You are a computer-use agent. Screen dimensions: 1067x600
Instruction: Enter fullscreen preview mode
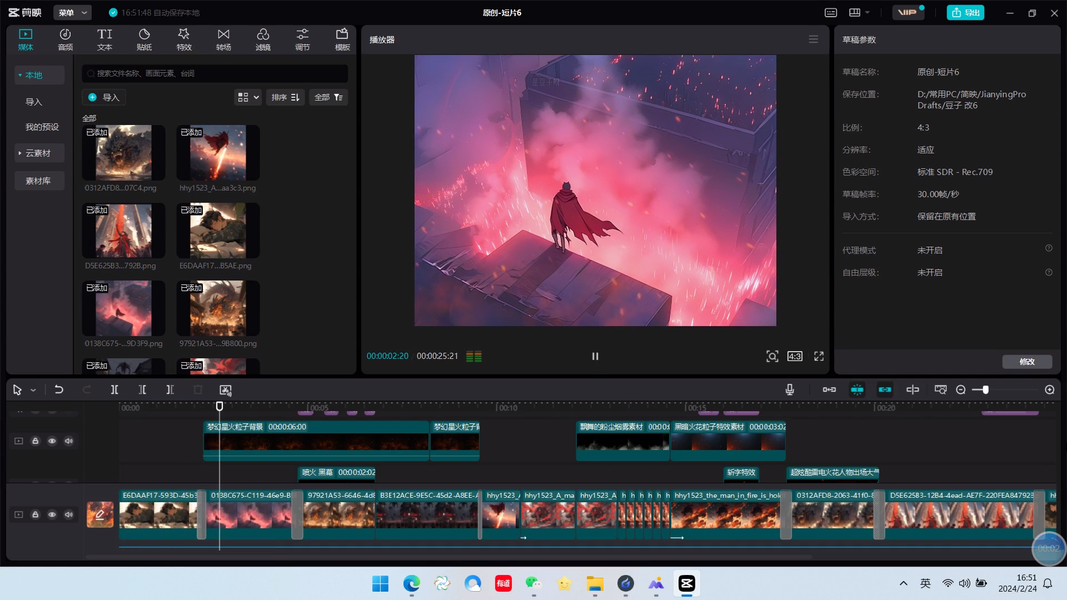pos(819,356)
